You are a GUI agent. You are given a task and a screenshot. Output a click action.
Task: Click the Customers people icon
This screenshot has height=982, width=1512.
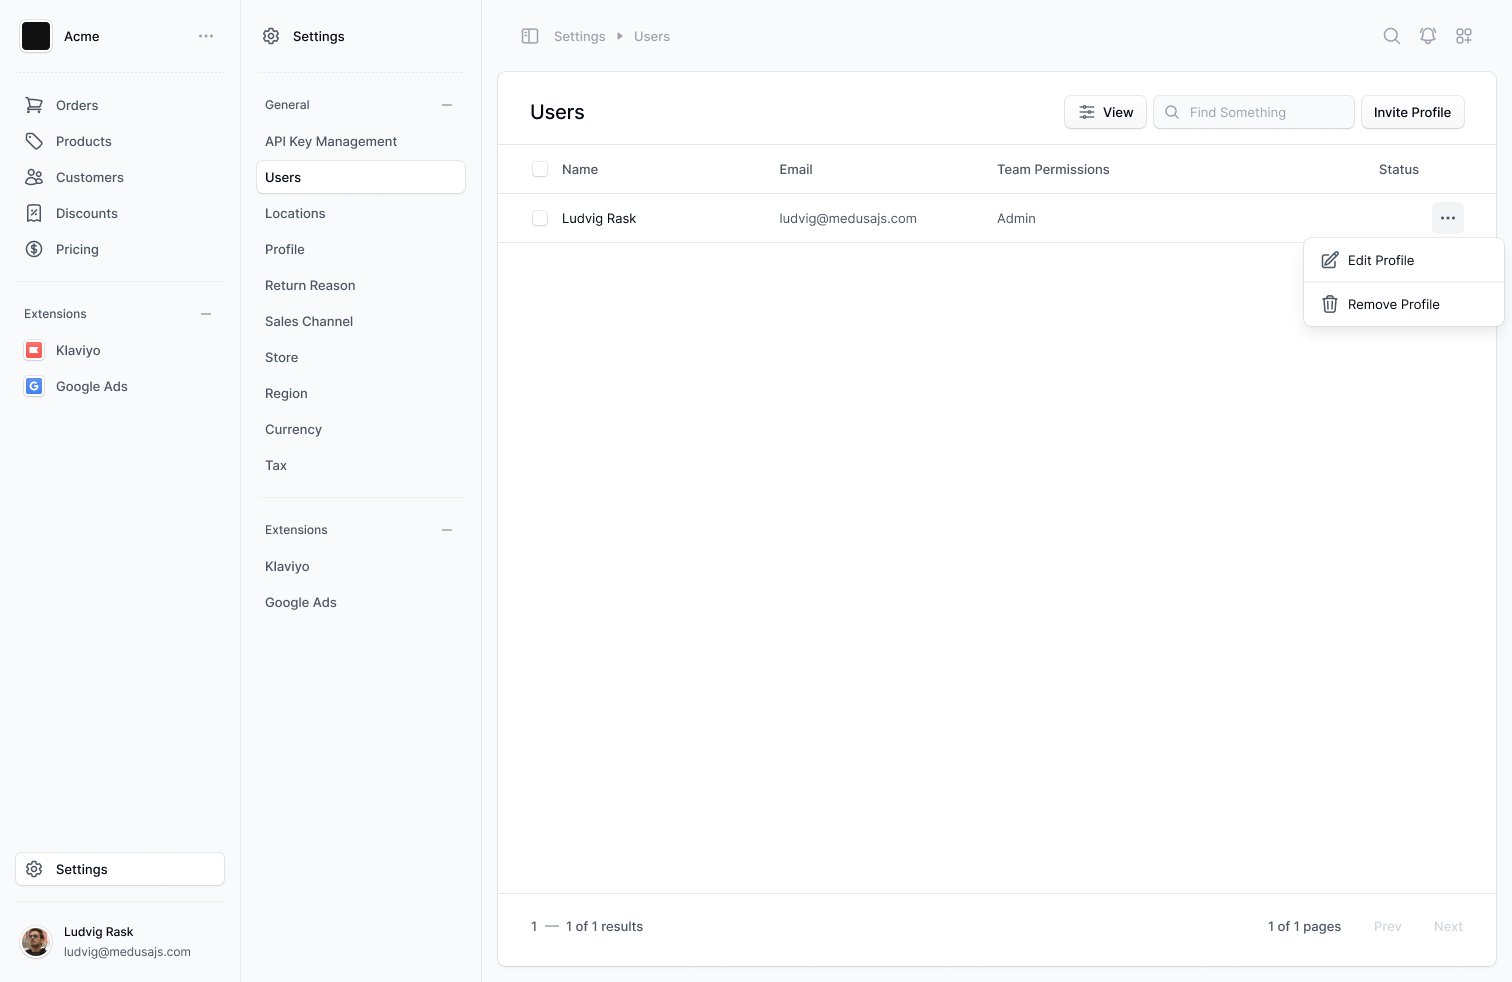point(34,177)
